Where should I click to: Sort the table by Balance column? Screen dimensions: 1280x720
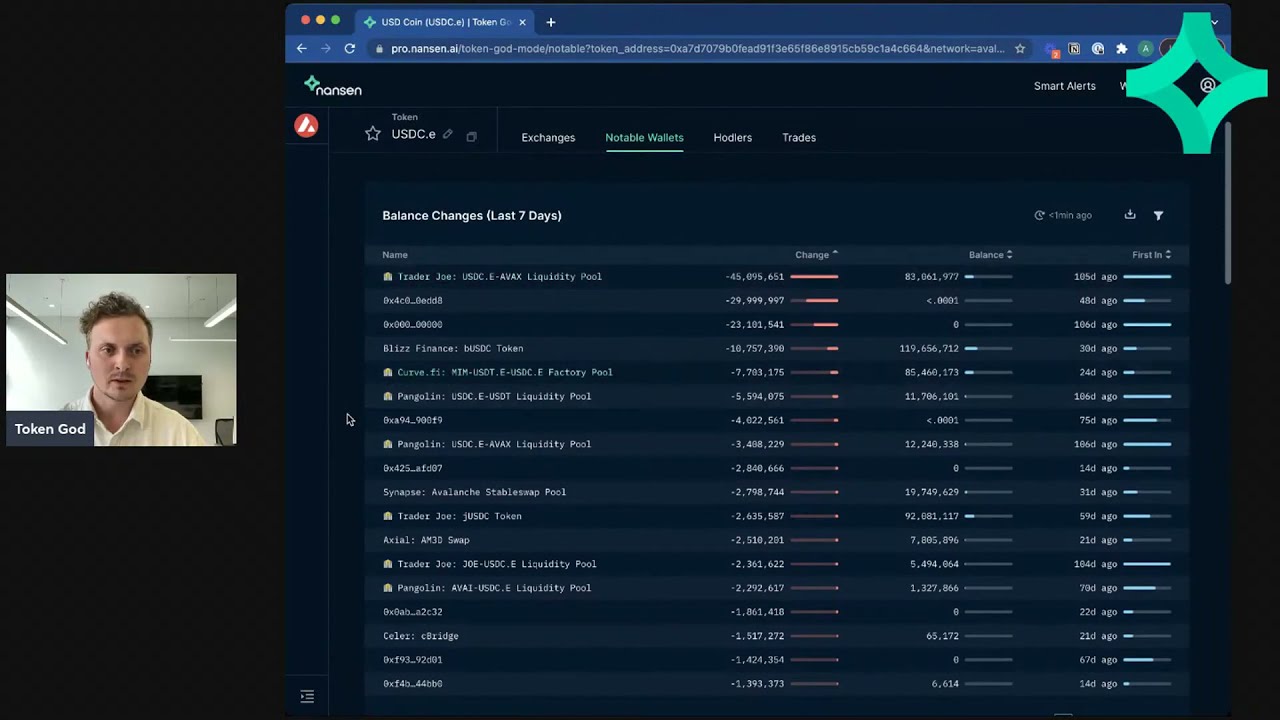tap(990, 255)
